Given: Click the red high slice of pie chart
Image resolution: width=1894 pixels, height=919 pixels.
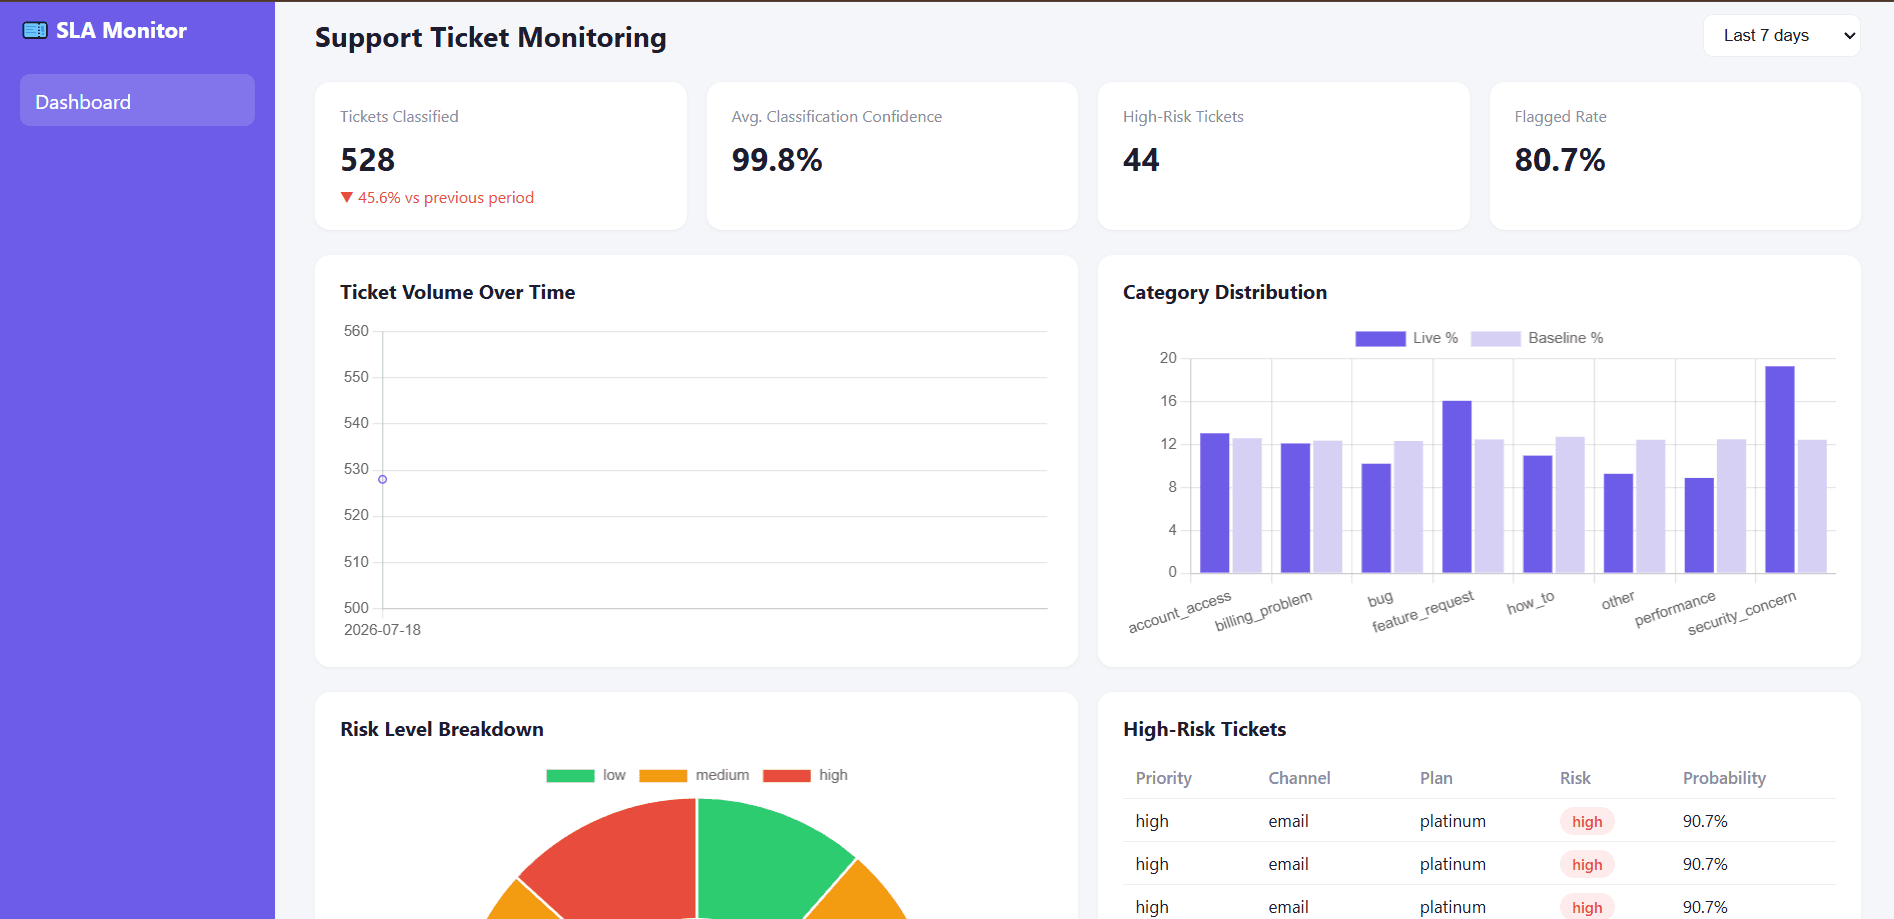Looking at the screenshot, I should point(620,860).
